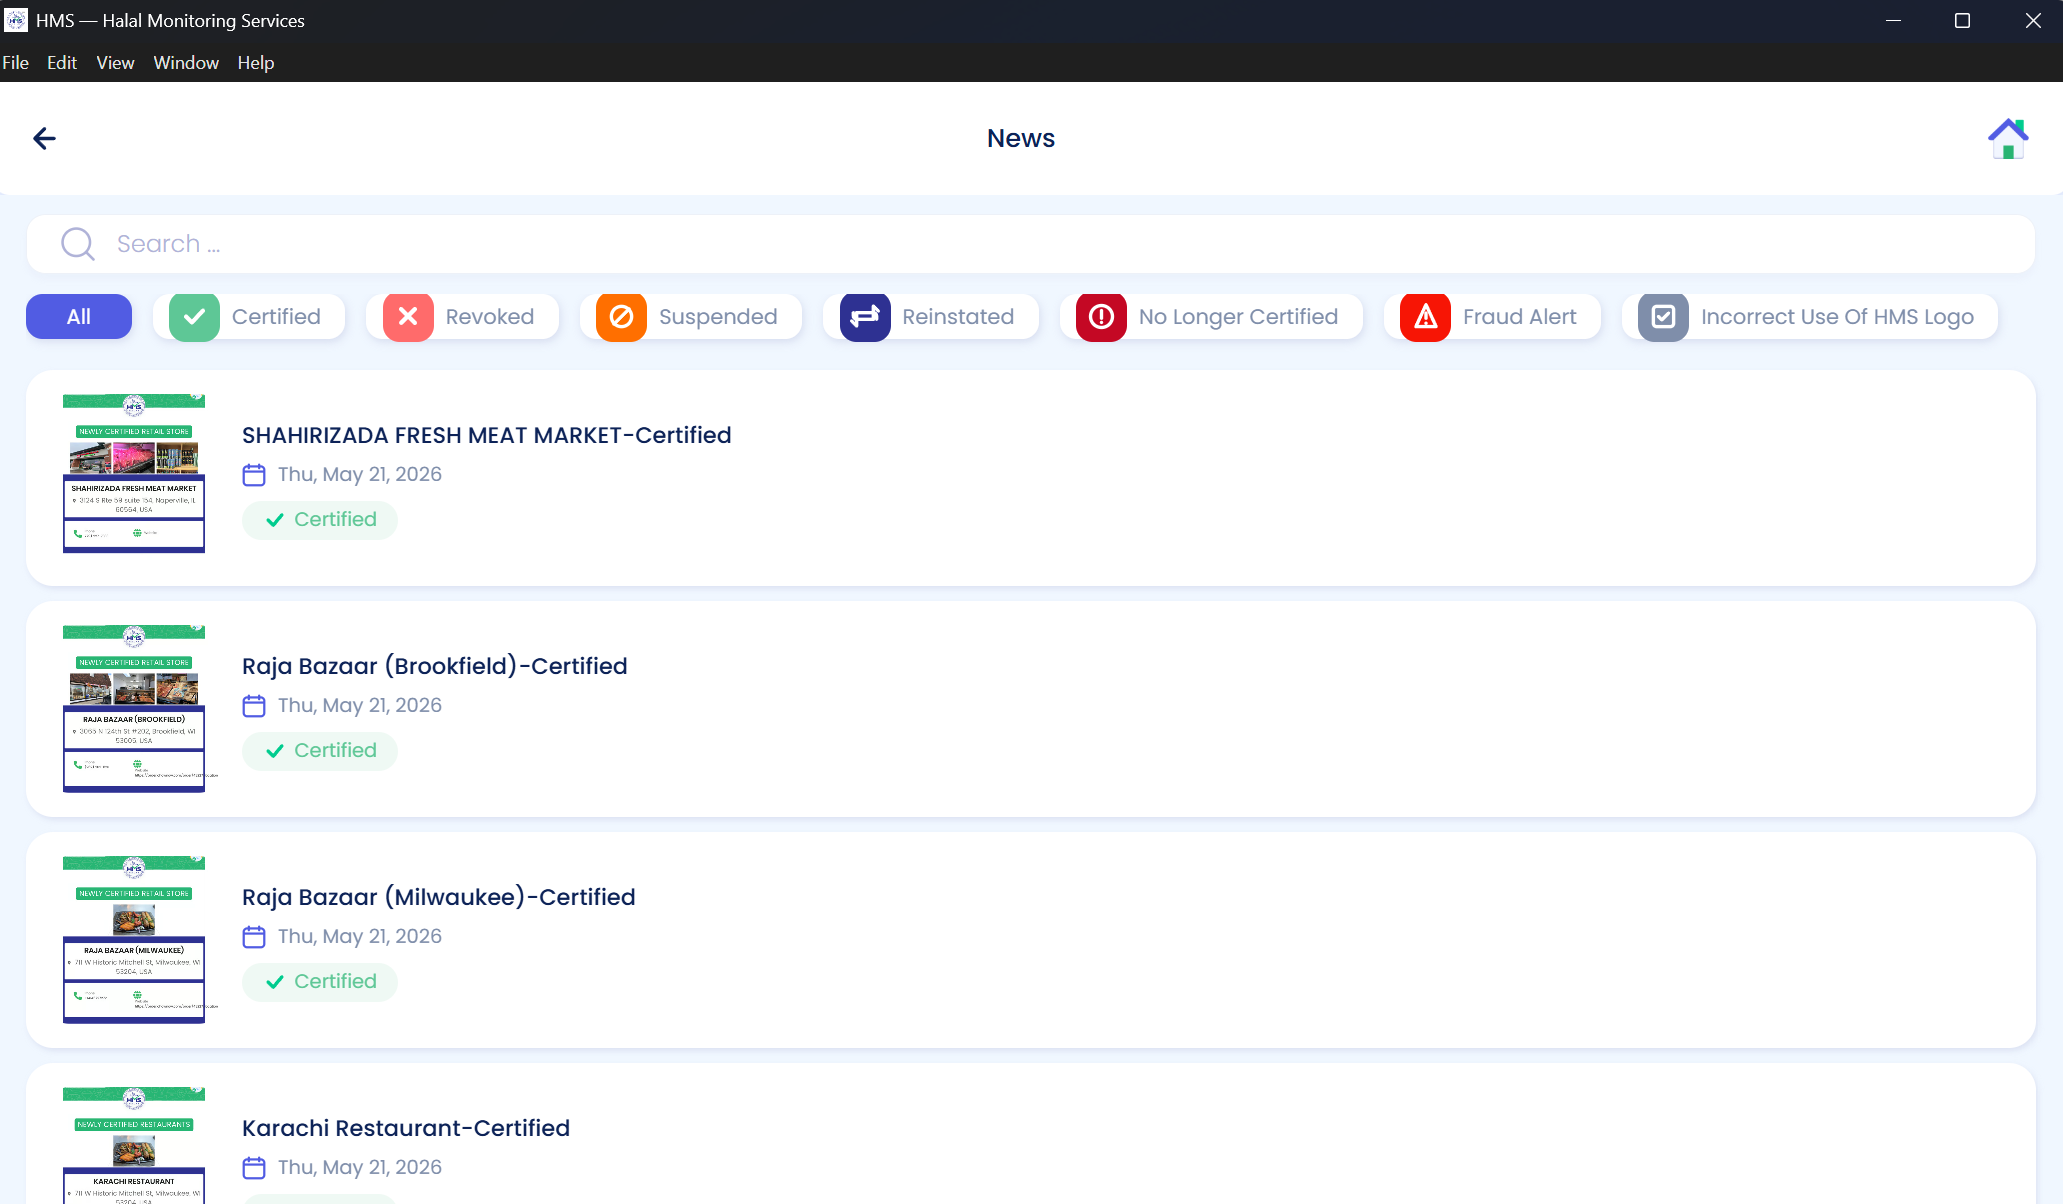Click the green Certified checkmark filter icon

click(x=194, y=317)
